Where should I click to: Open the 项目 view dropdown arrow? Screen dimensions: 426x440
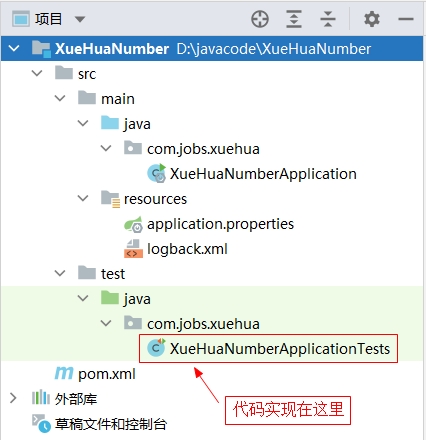(x=80, y=19)
